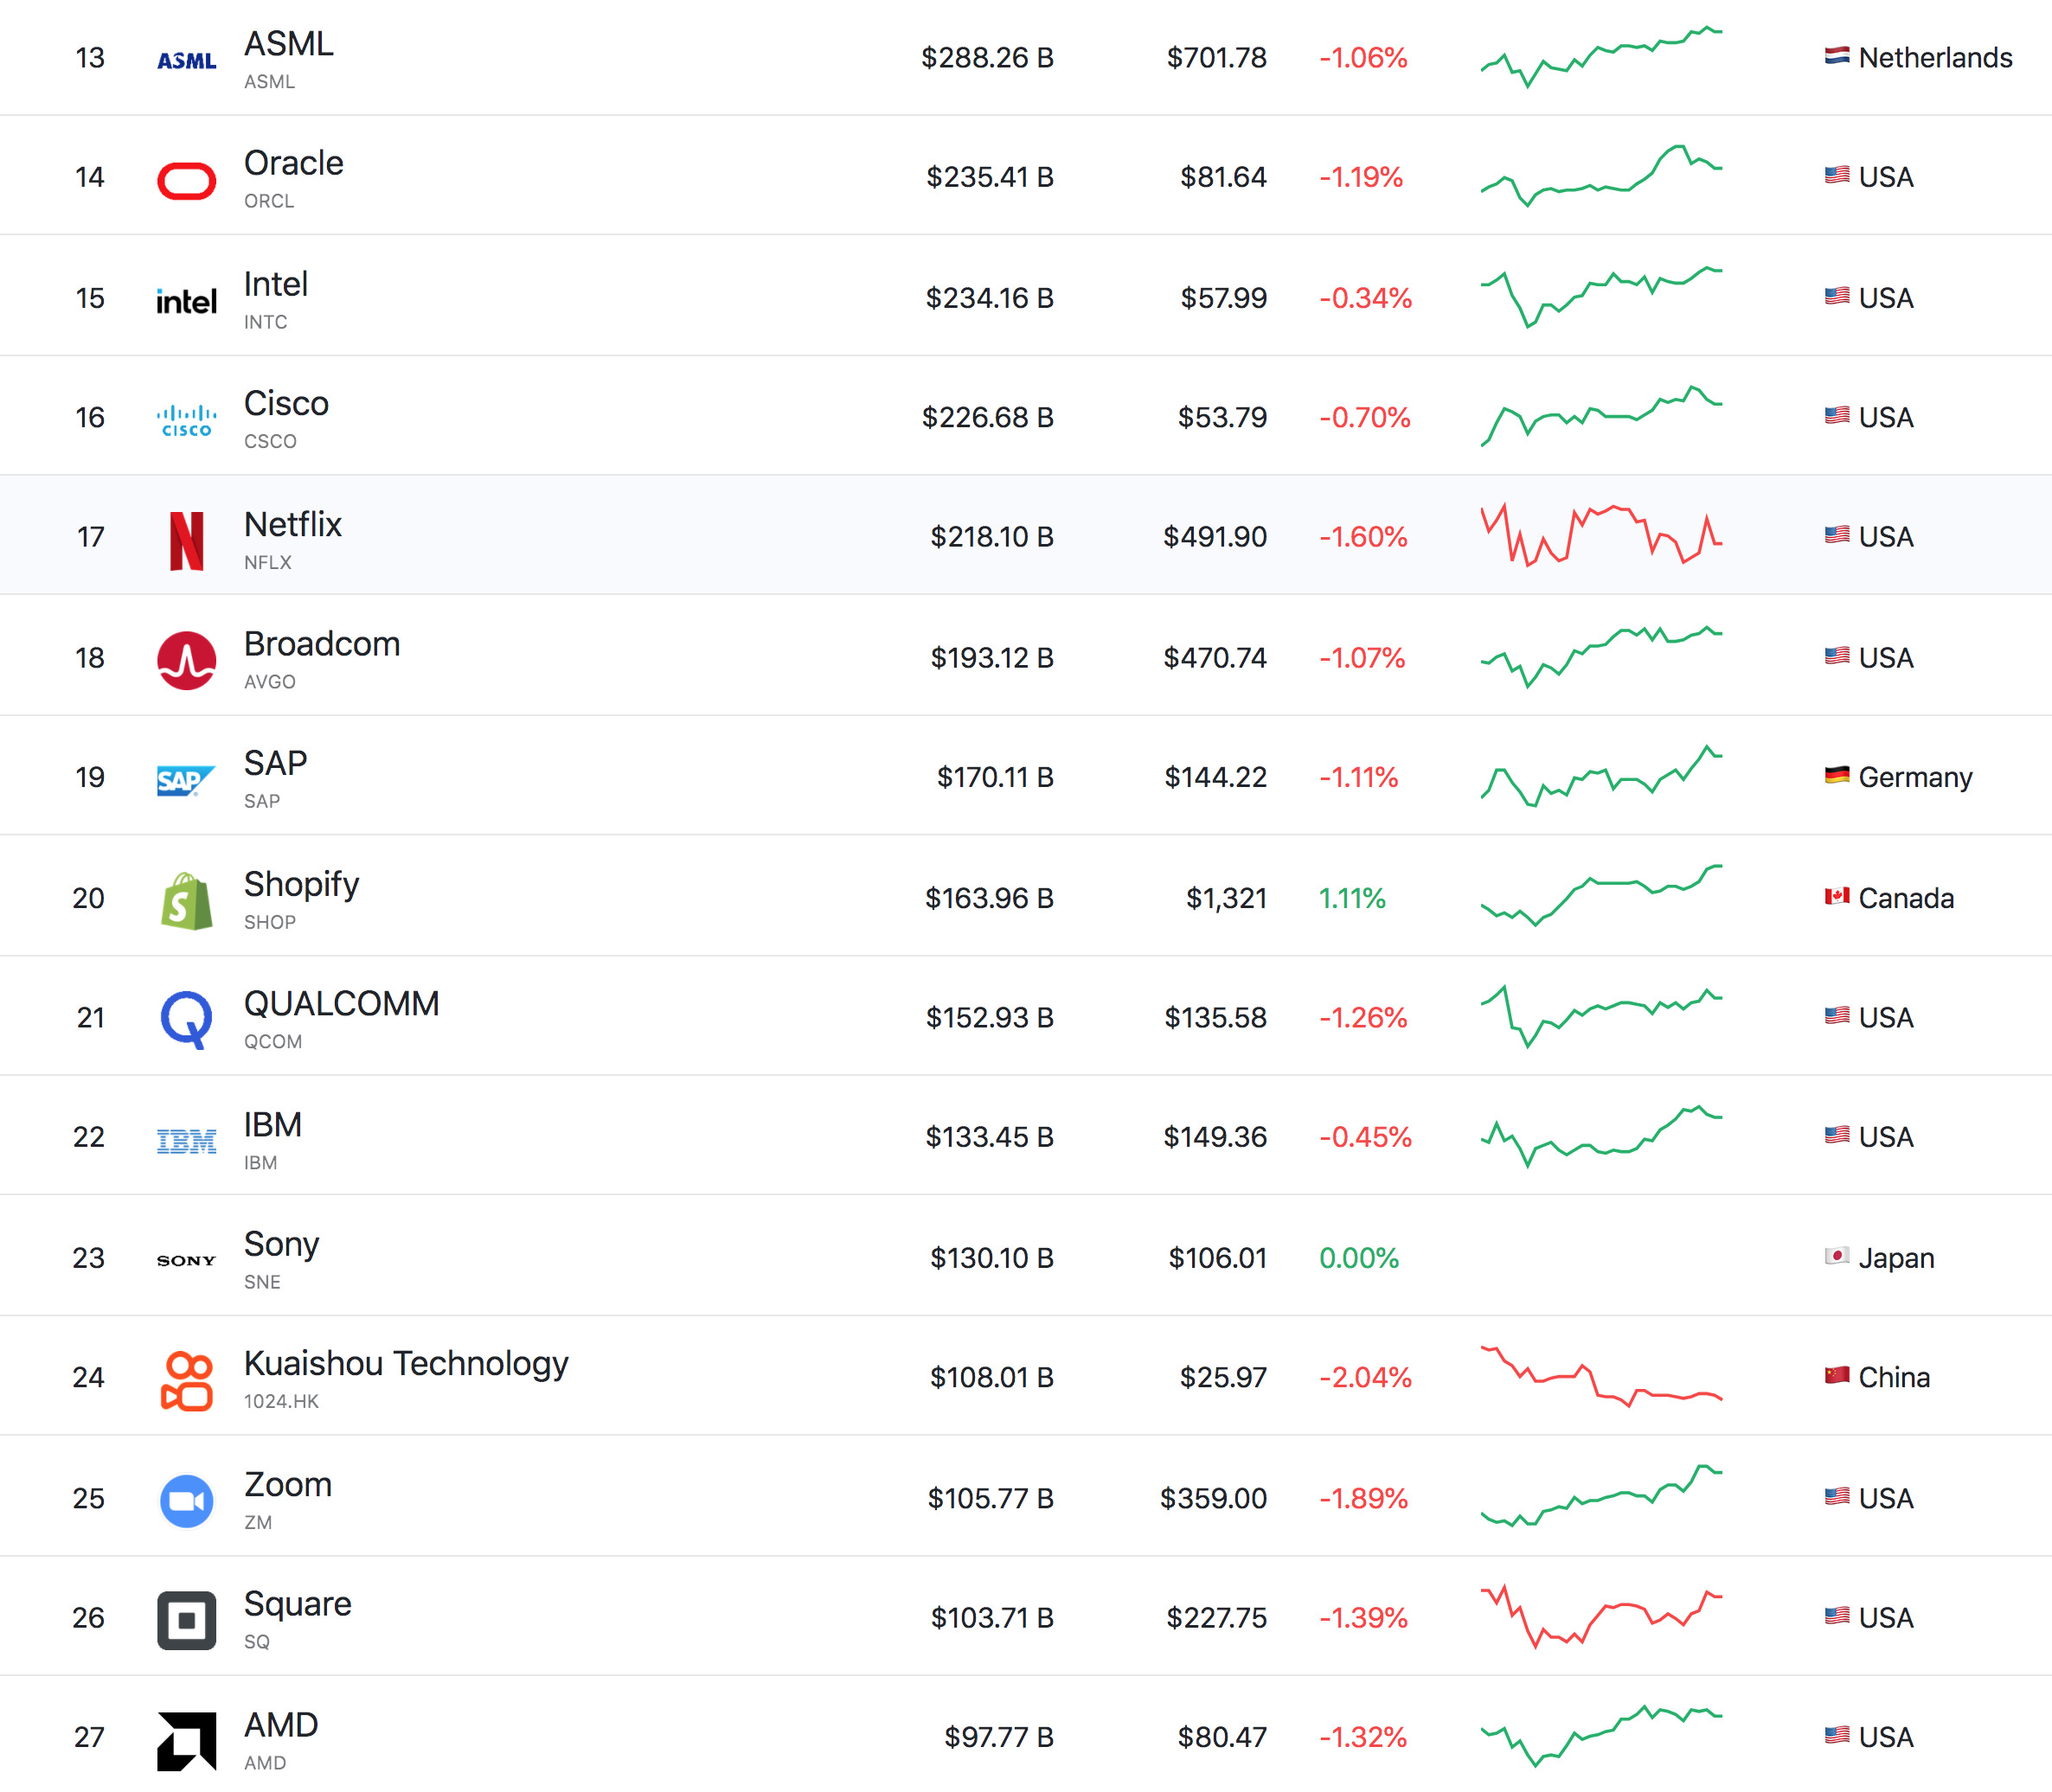
Task: Click the Intel logo icon
Action: click(187, 301)
